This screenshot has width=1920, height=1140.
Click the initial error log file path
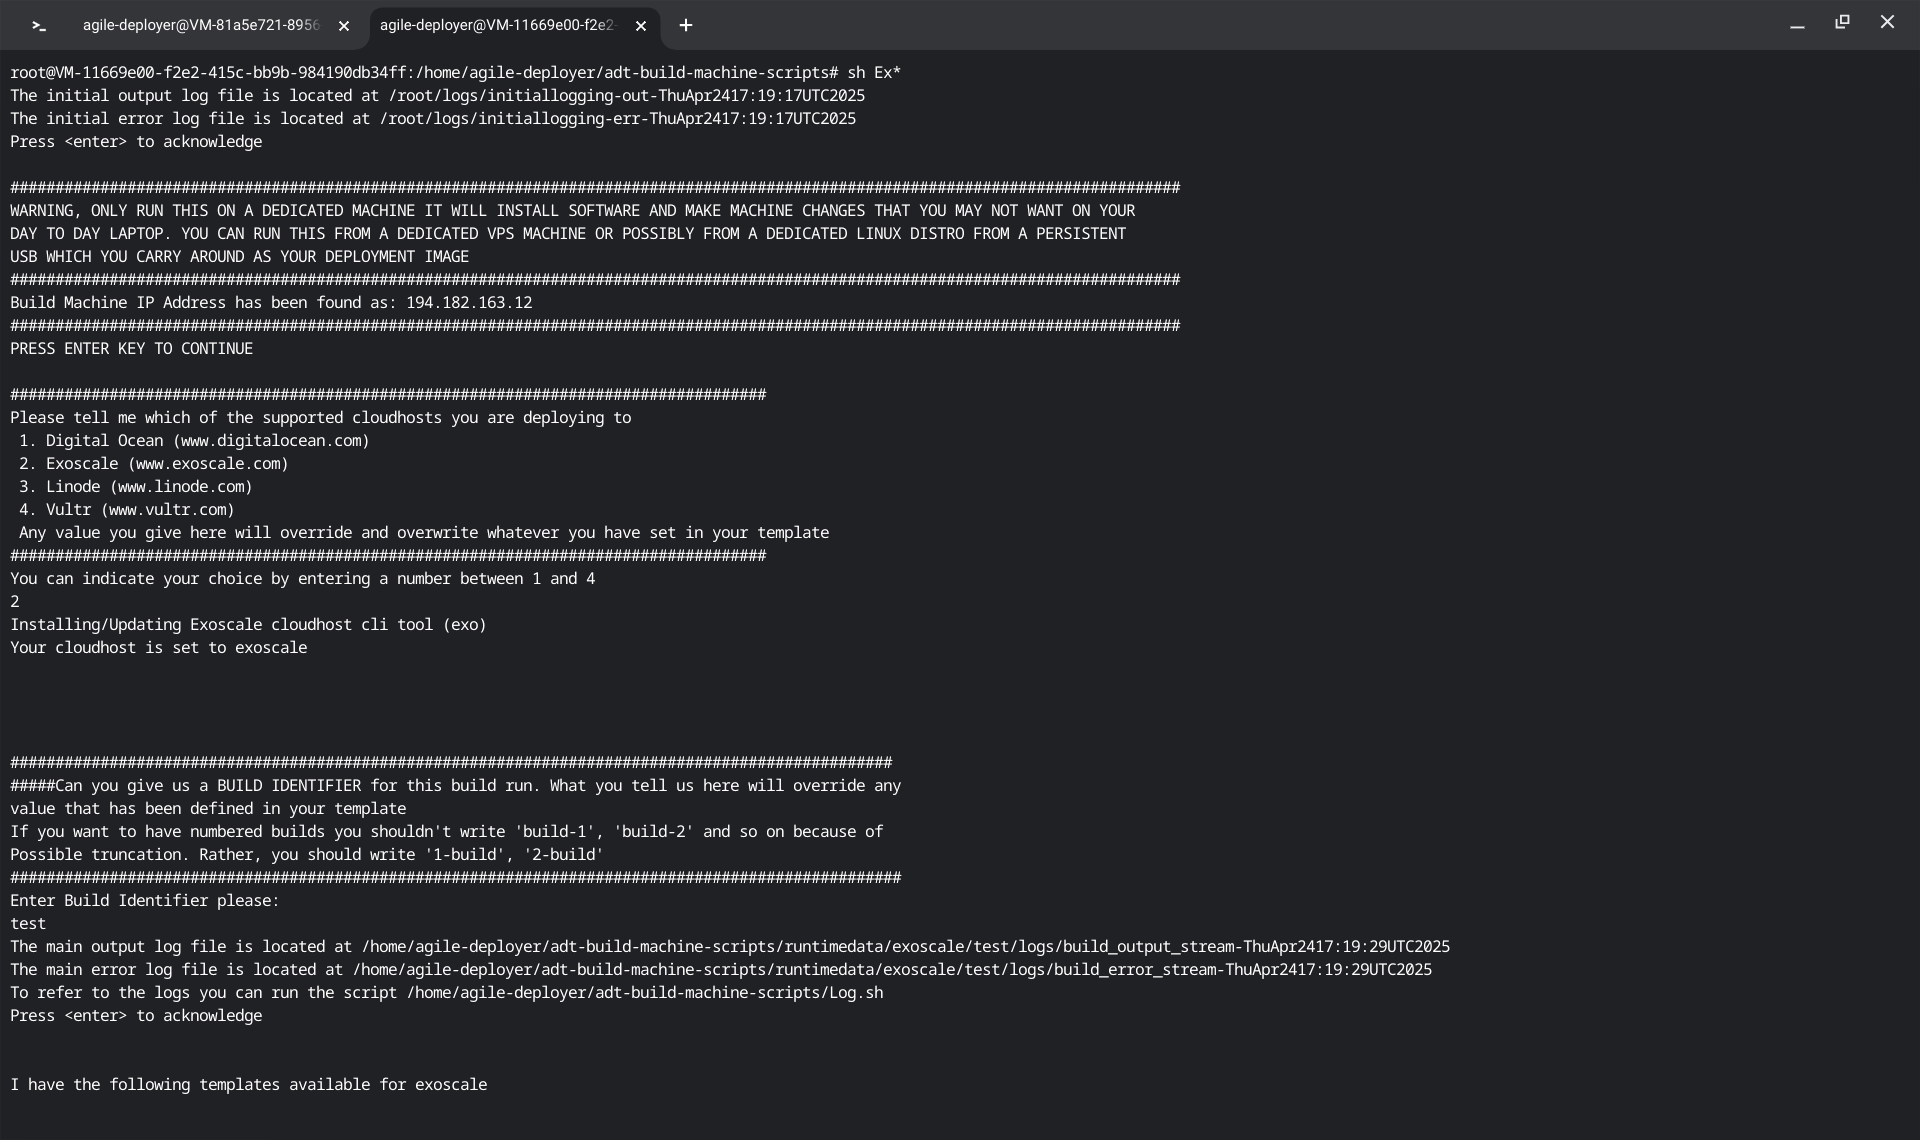coord(617,119)
